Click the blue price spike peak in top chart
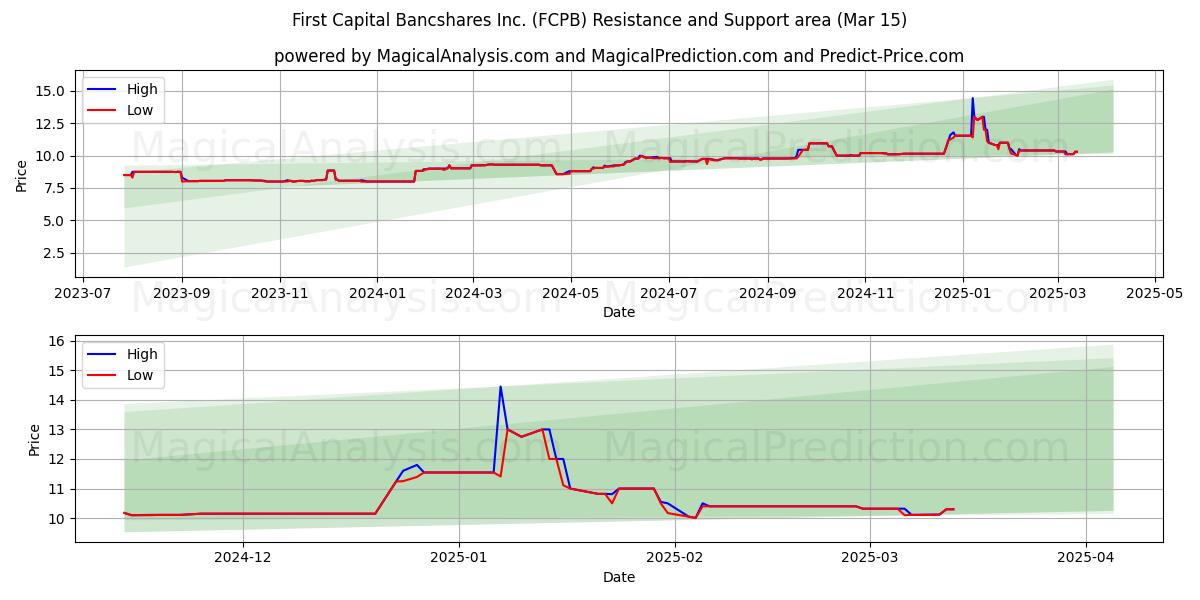Viewport: 1200px width, 600px height. coord(972,98)
